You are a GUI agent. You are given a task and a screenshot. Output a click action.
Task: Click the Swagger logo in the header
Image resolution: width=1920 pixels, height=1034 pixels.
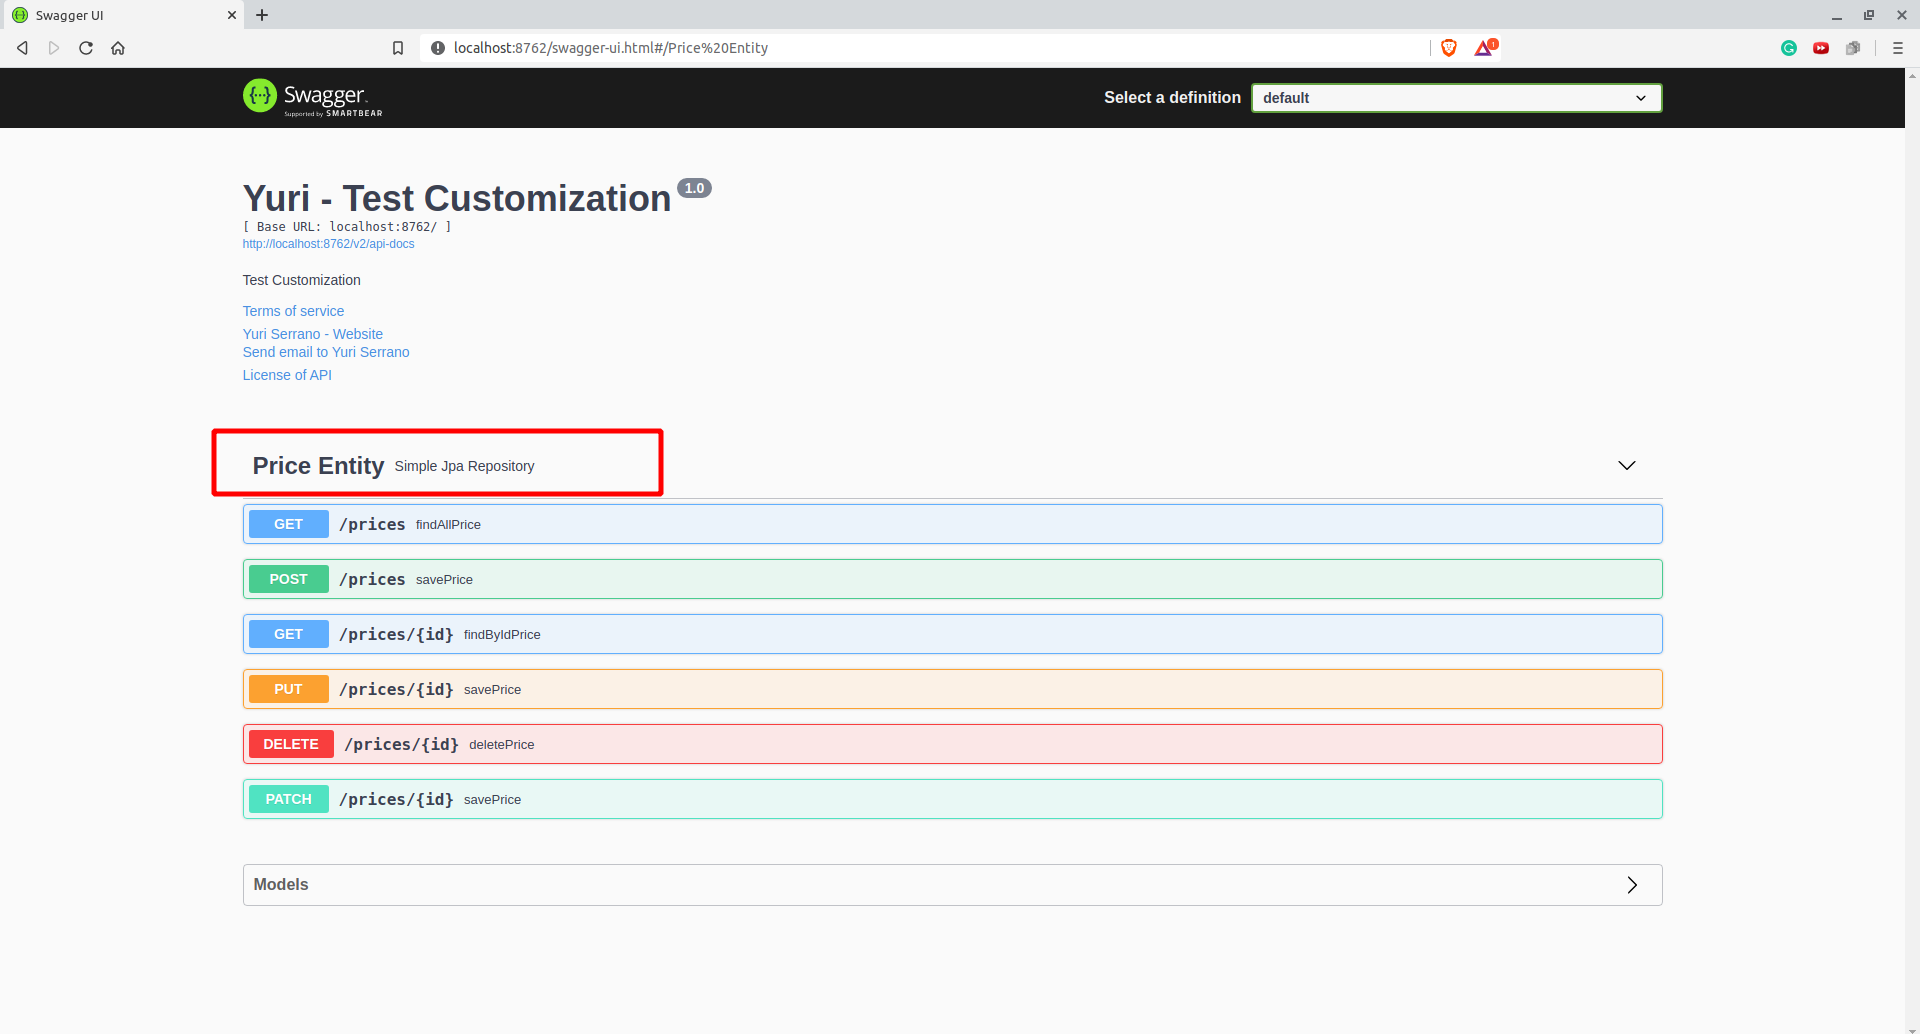pos(312,97)
